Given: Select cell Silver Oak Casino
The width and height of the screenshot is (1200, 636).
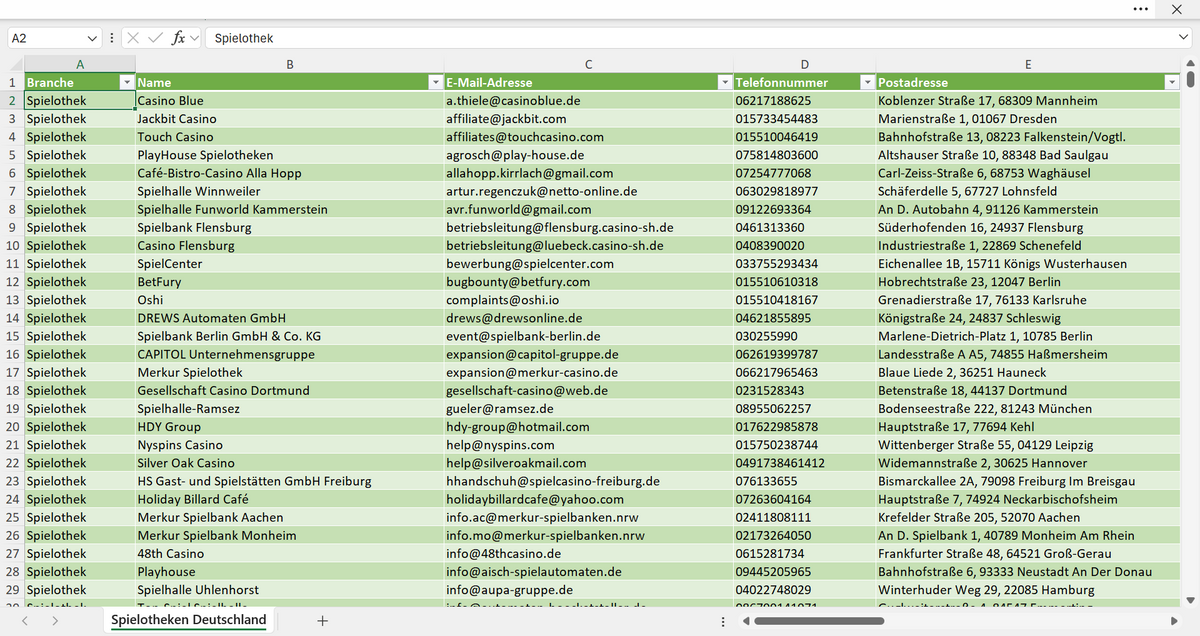Looking at the screenshot, I should point(289,463).
